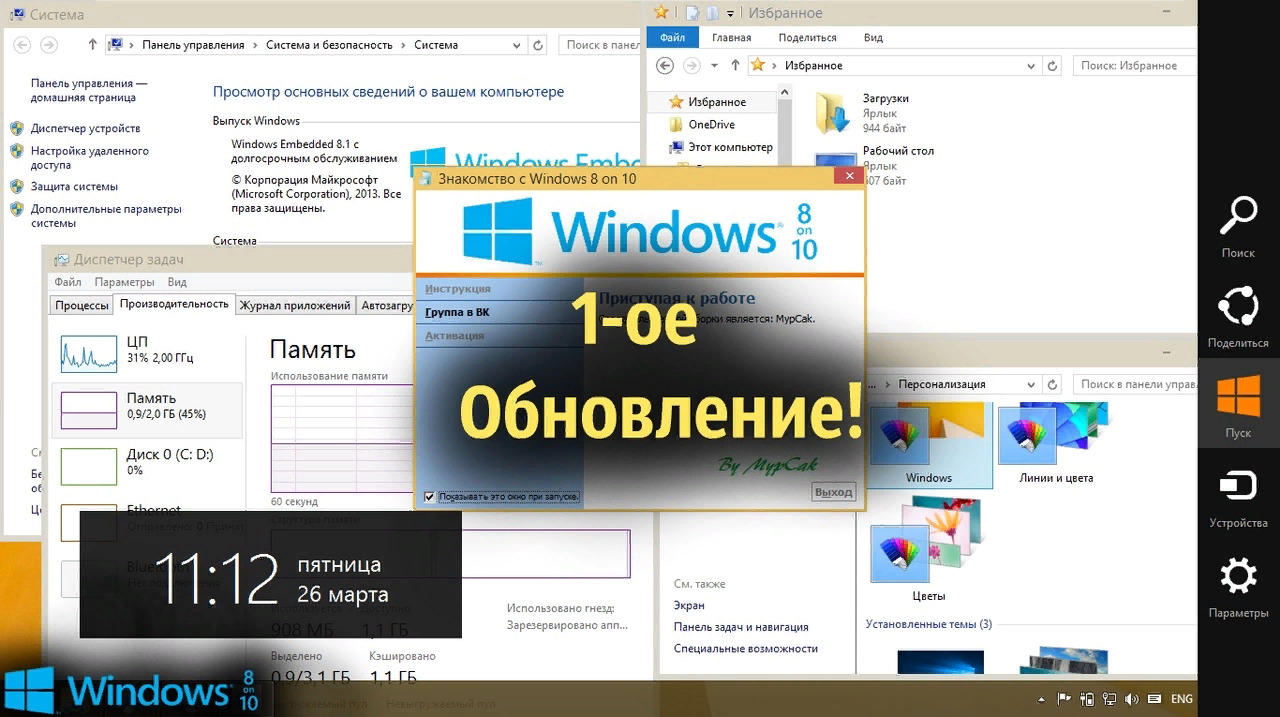
Task: Open recent locations dropdown in Избранное window
Action: coord(714,66)
